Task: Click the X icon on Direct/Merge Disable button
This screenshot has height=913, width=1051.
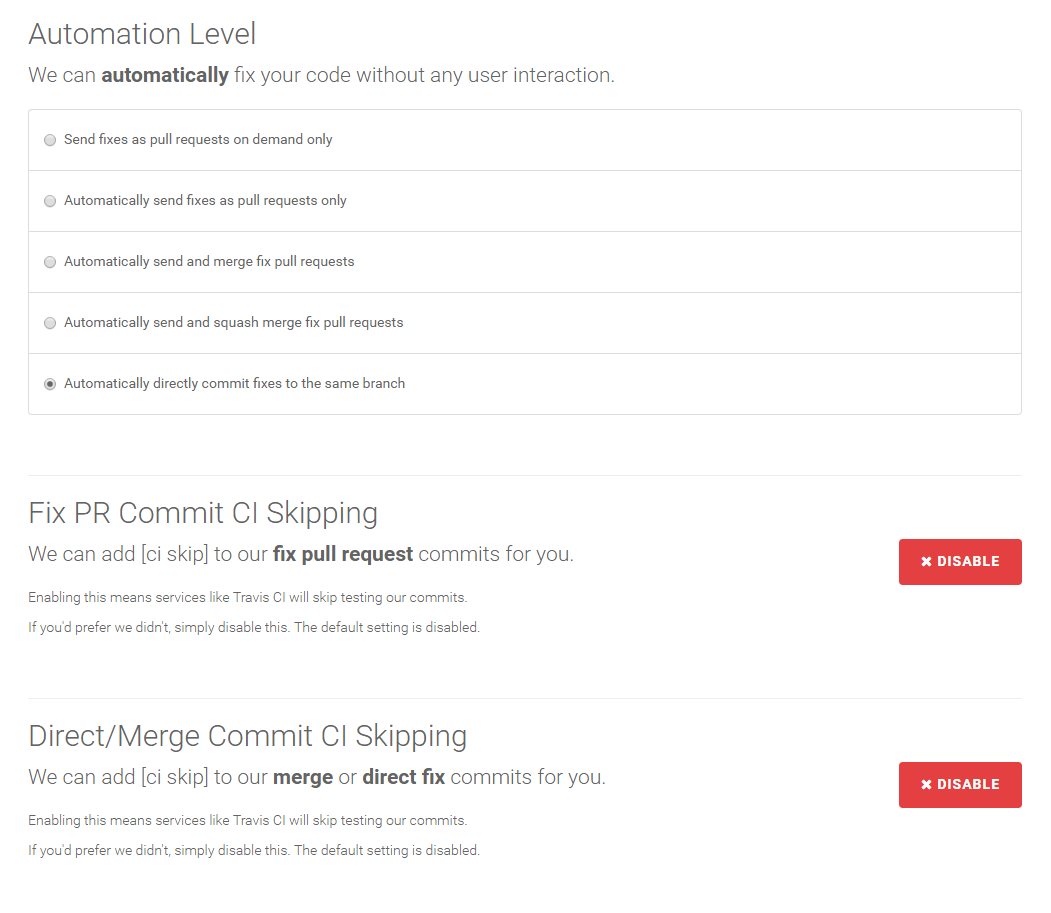Action: 926,785
